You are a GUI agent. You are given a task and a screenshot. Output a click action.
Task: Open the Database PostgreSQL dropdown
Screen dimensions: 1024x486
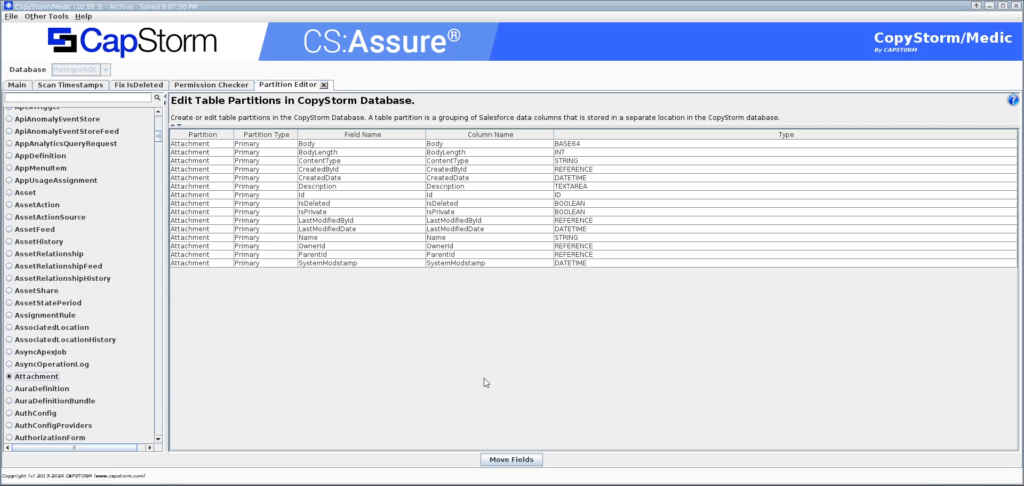click(x=105, y=70)
